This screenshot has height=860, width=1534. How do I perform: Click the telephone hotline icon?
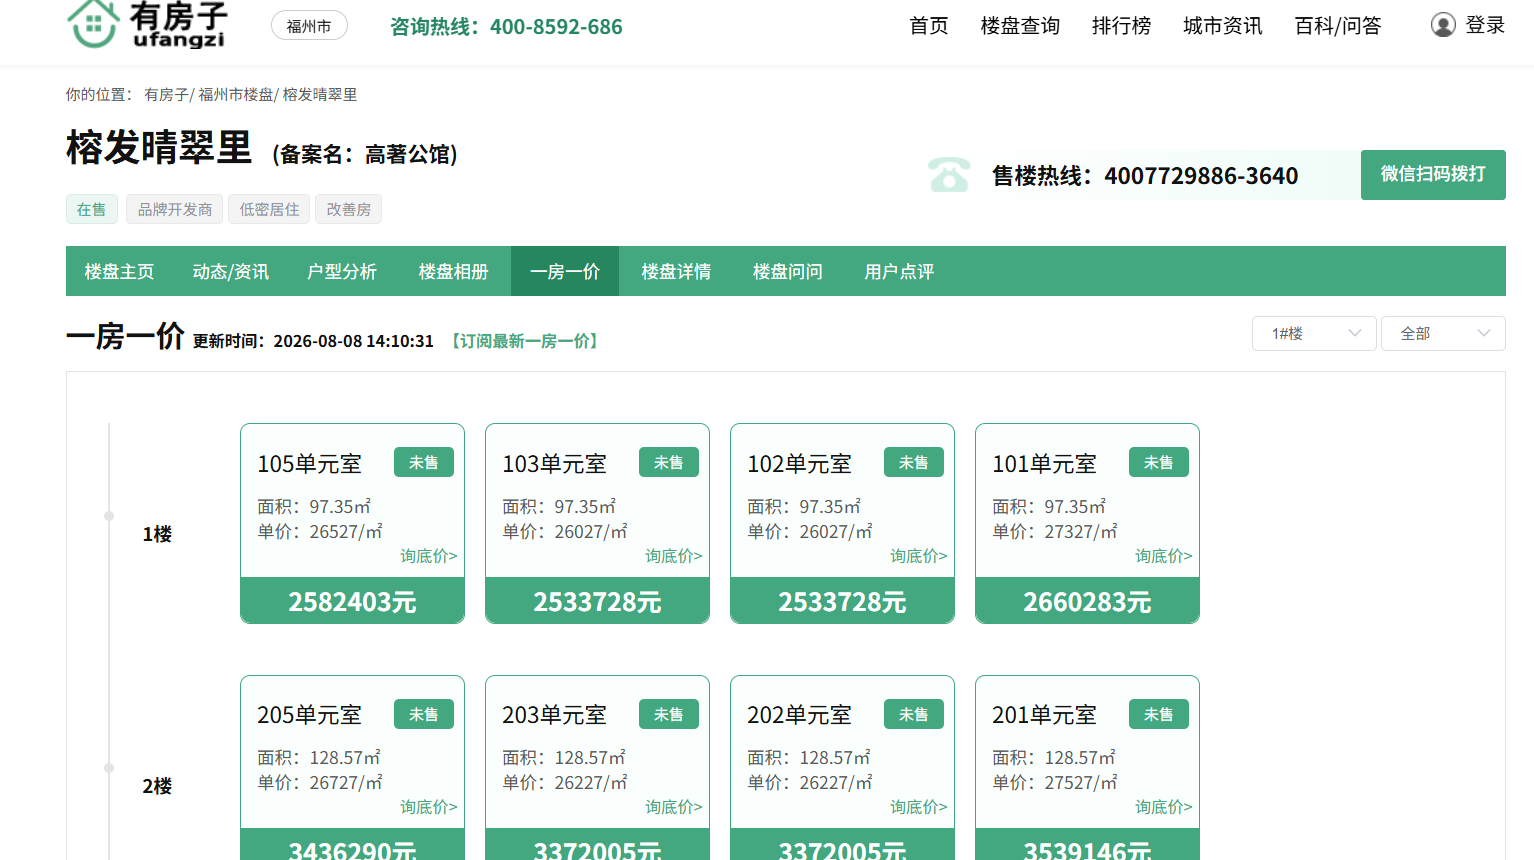click(949, 175)
